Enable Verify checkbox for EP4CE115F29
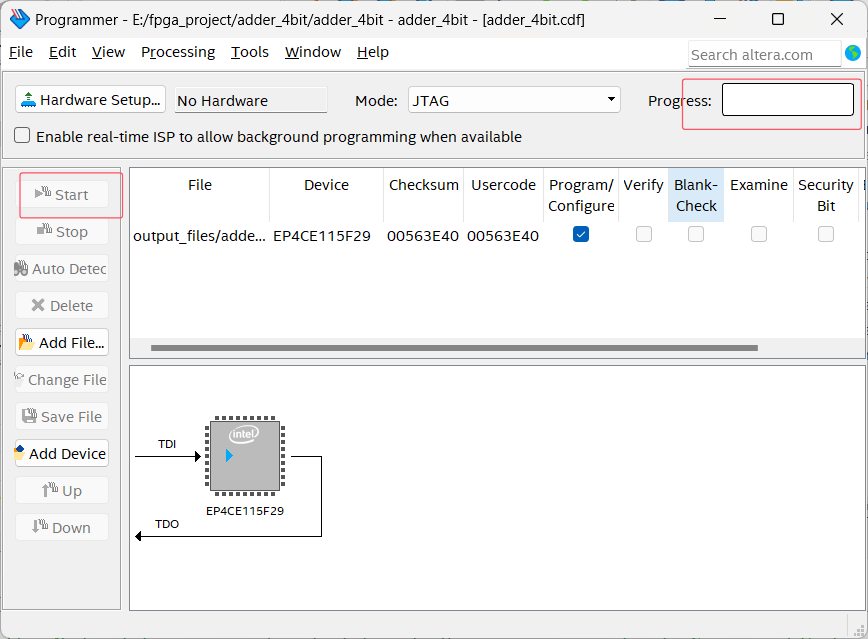 click(x=644, y=234)
